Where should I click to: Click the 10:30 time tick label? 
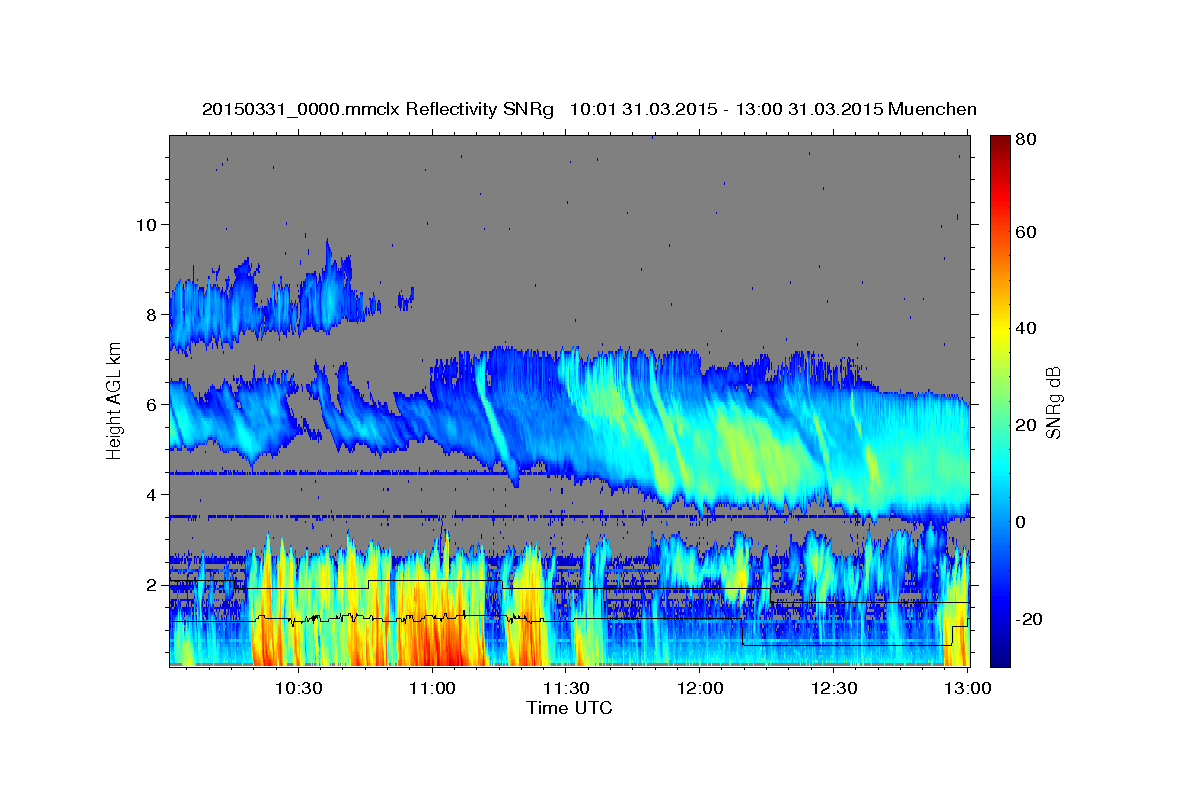point(298,688)
